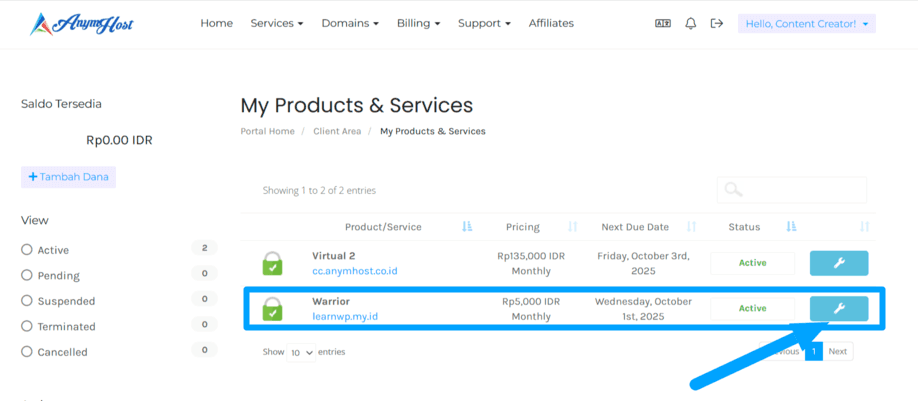918x401 pixels.
Task: Click the Wednesday, October 1st due date
Action: 643,309
